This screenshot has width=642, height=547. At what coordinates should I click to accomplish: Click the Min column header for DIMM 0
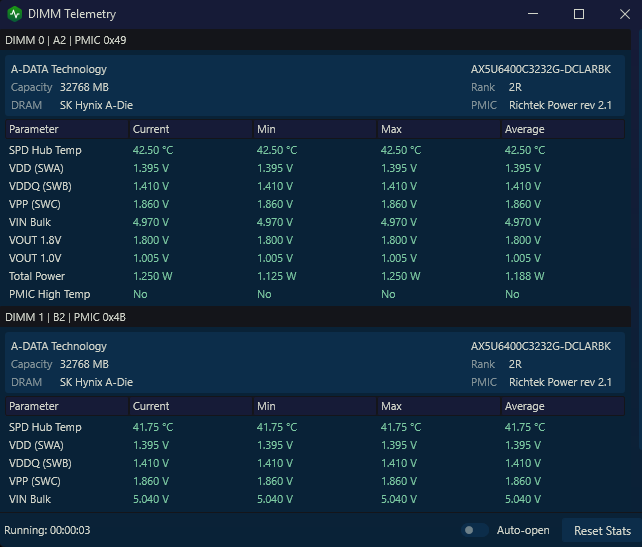tap(314, 129)
